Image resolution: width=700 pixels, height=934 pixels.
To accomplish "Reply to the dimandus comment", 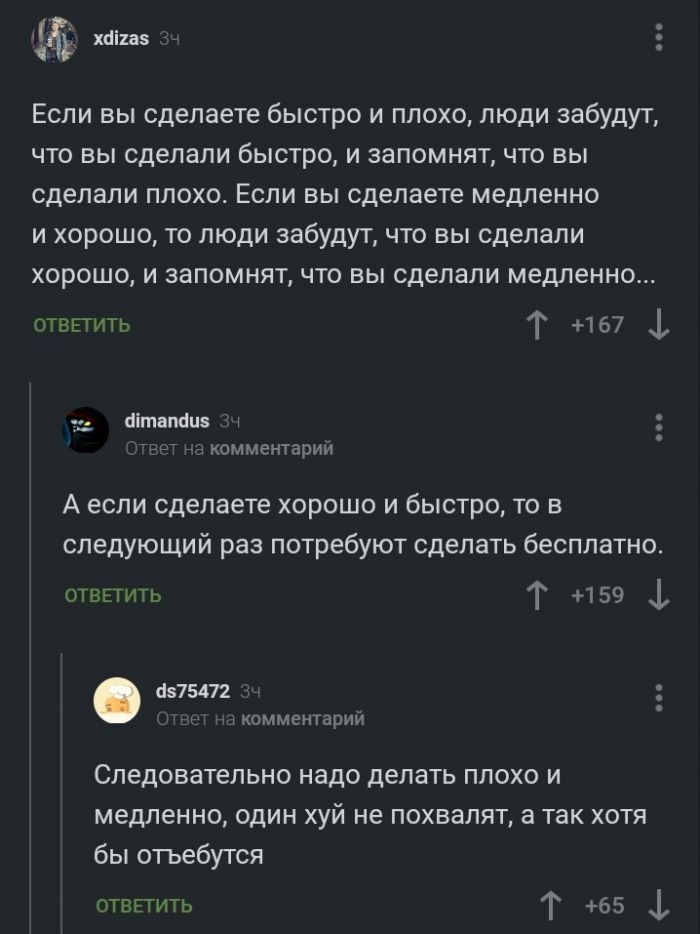I will coord(113,596).
